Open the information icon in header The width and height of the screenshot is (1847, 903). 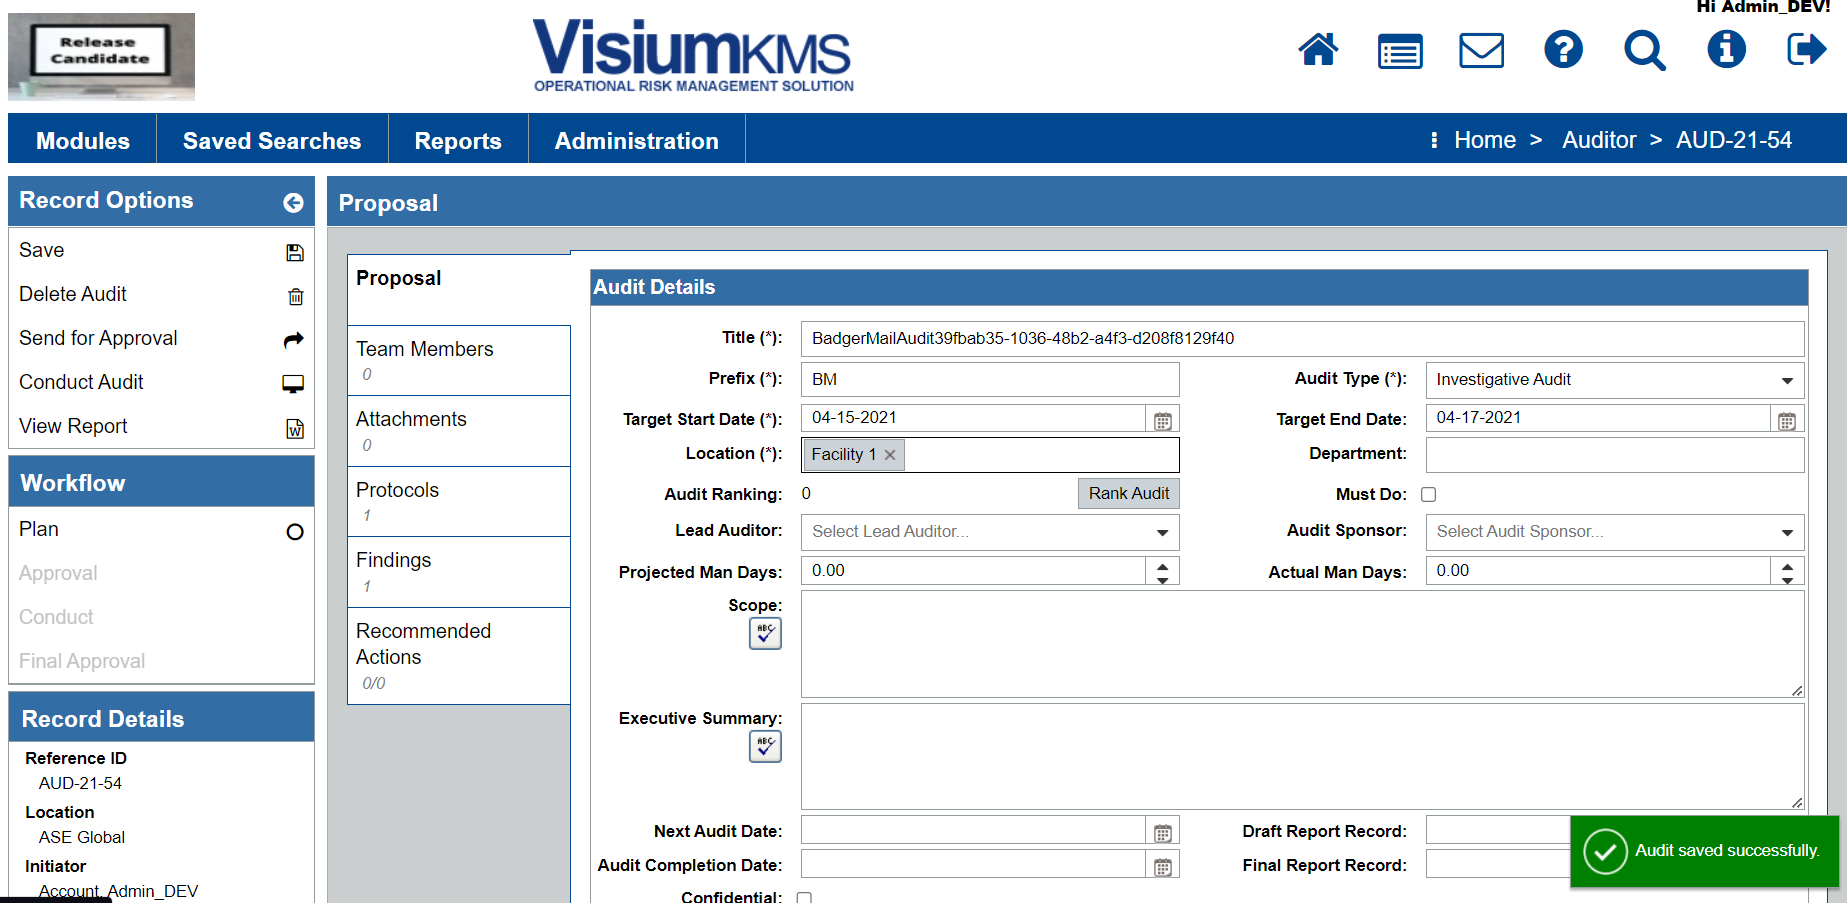point(1726,49)
